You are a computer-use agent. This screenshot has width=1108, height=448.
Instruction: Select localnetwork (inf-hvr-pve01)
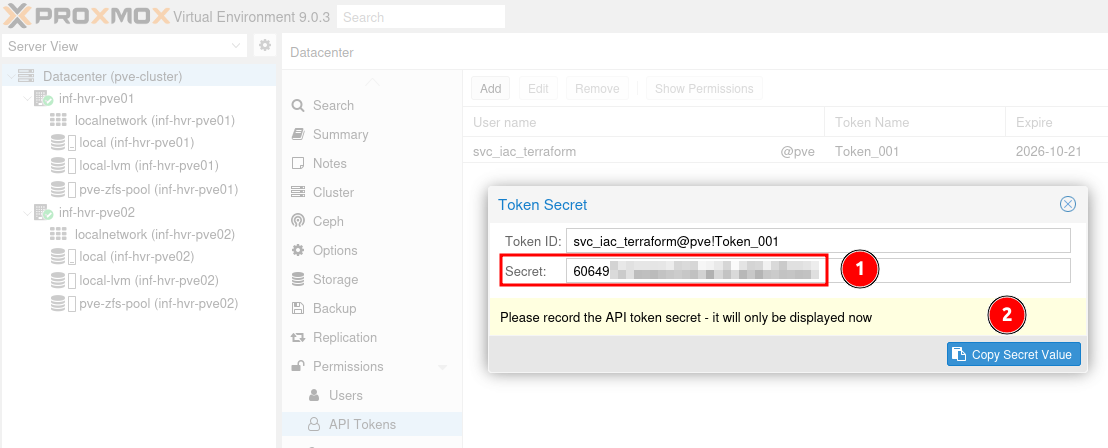[155, 121]
